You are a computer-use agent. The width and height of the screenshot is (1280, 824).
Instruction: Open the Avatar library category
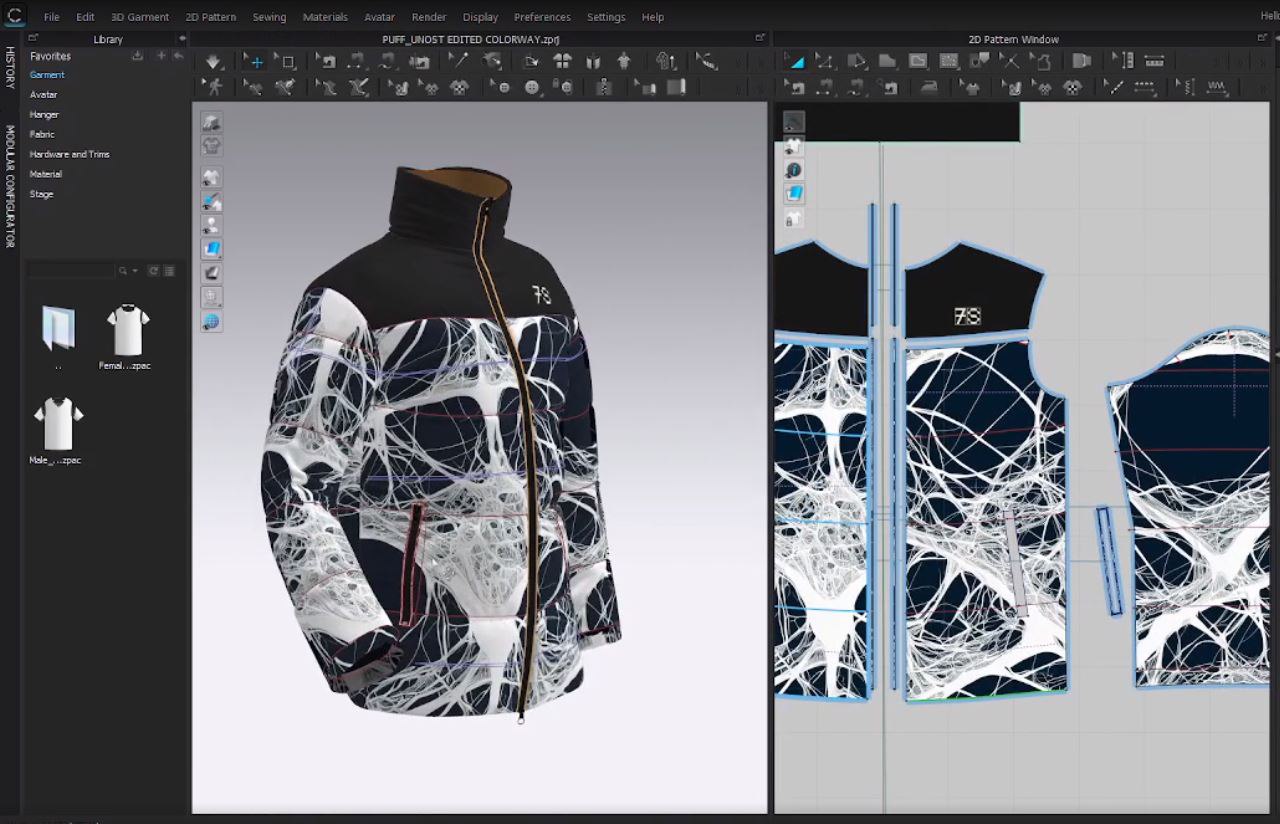[43, 95]
